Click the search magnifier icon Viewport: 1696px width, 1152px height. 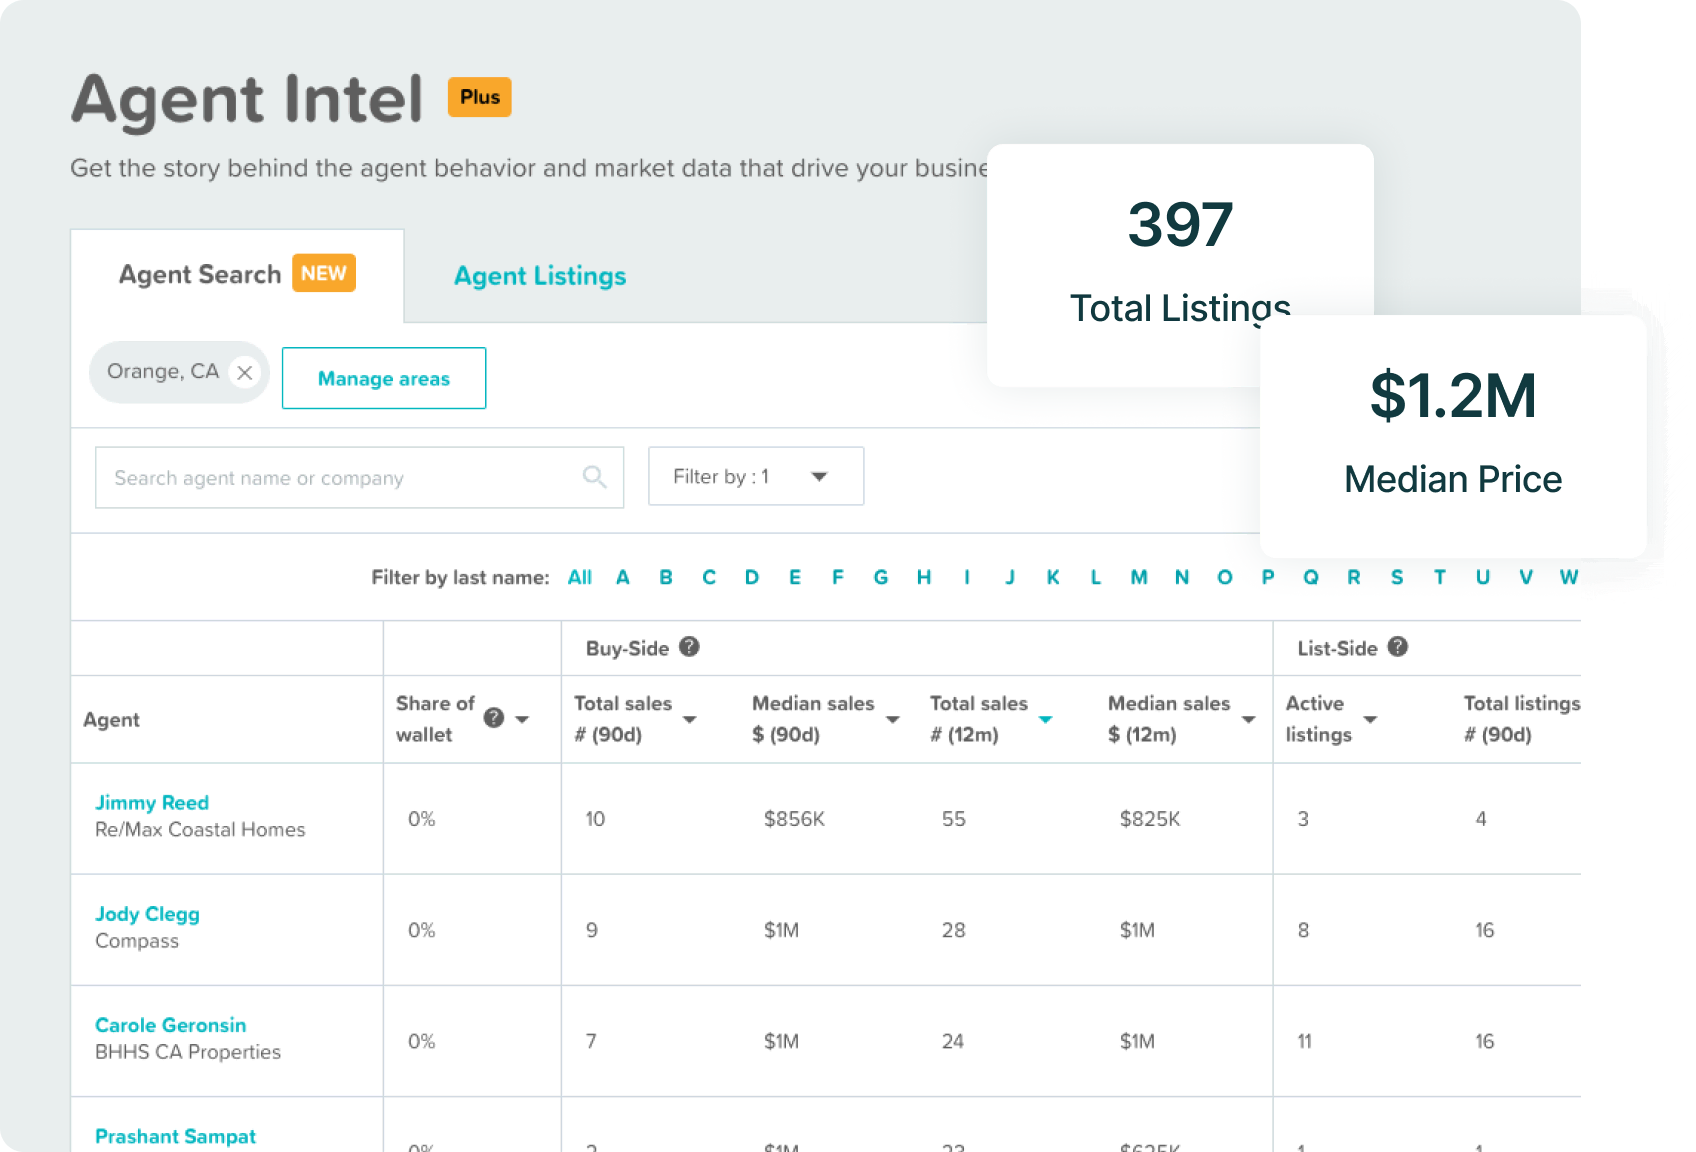(x=594, y=477)
